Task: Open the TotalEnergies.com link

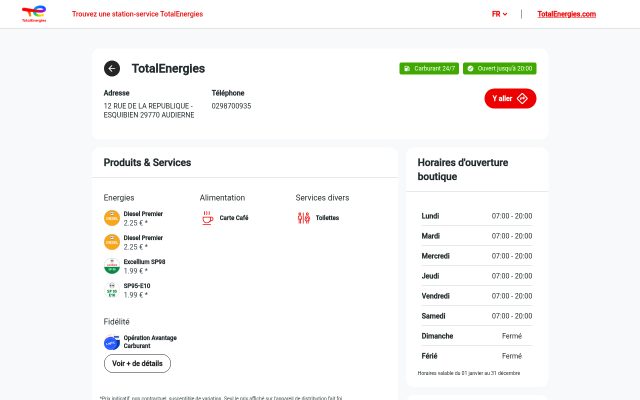Action: coord(567,14)
